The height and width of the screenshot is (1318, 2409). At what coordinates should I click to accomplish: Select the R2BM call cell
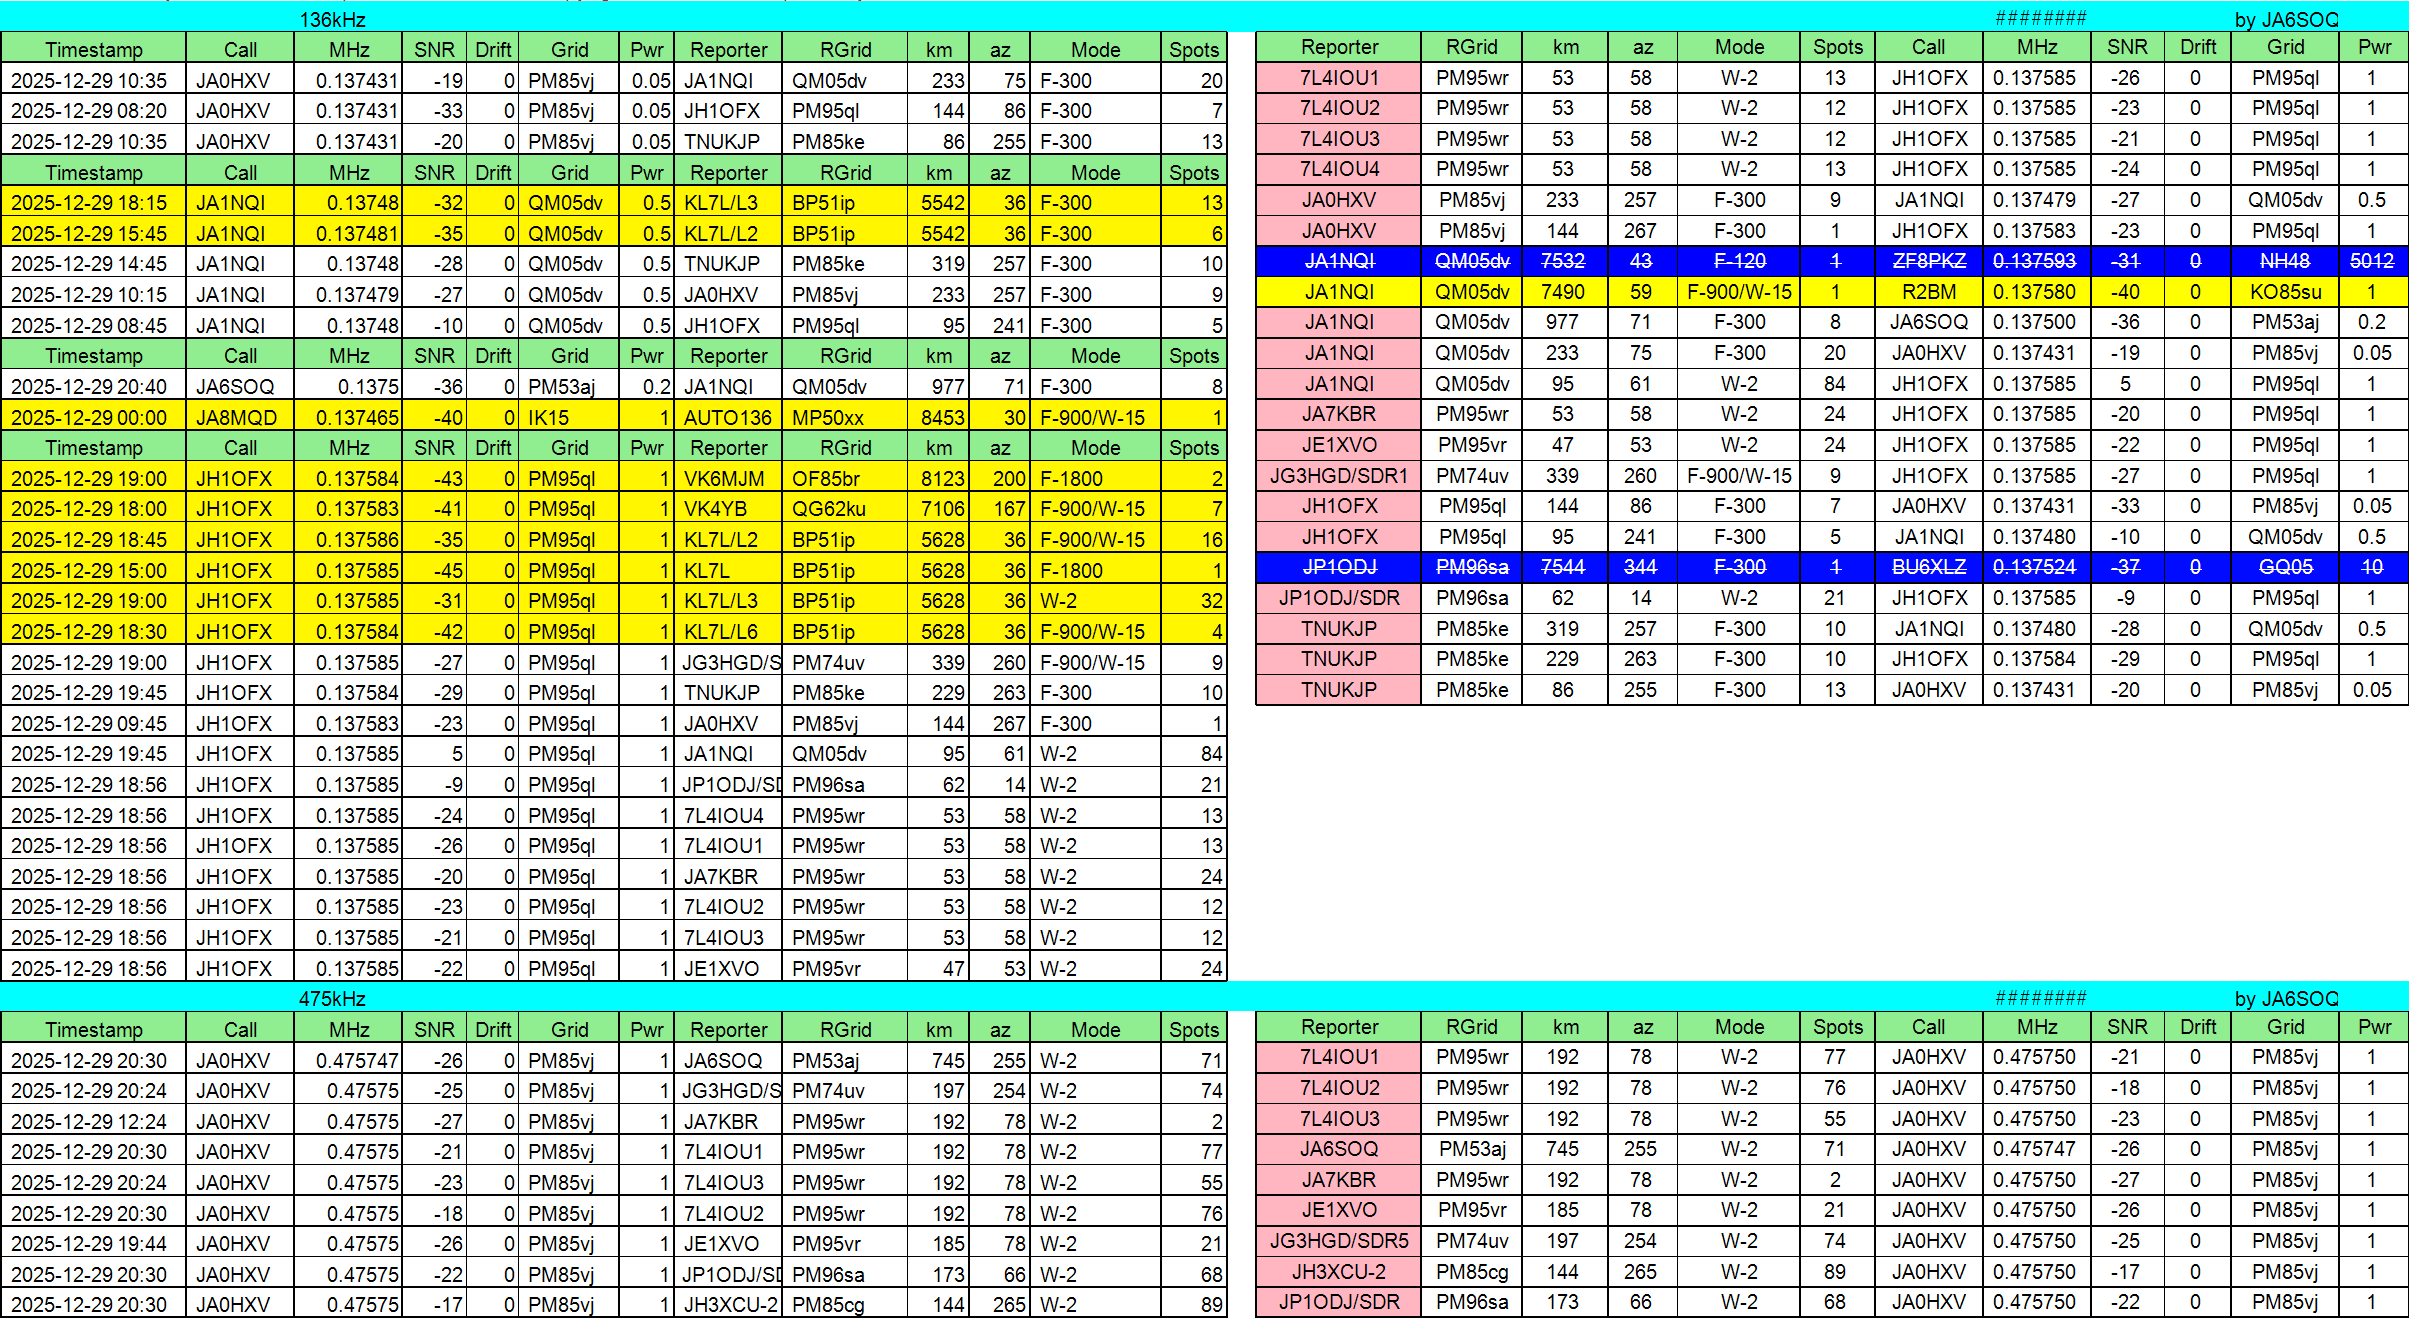pyautogui.click(x=1928, y=292)
